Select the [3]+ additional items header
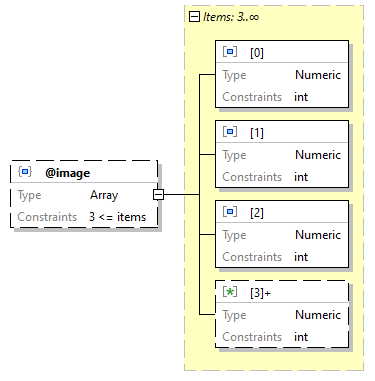375x381 pixels. [x=282, y=292]
